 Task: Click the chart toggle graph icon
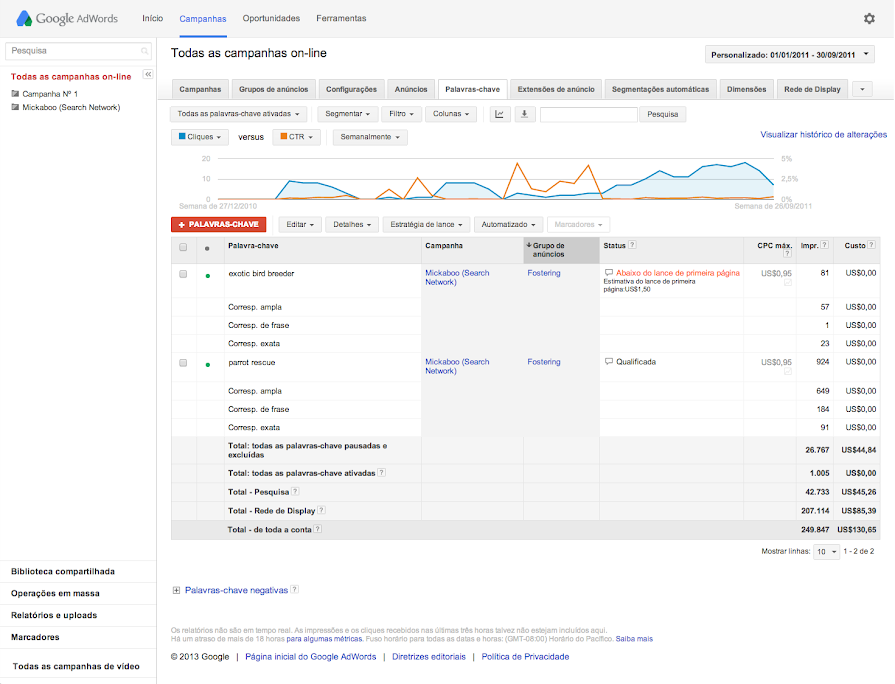click(x=500, y=114)
